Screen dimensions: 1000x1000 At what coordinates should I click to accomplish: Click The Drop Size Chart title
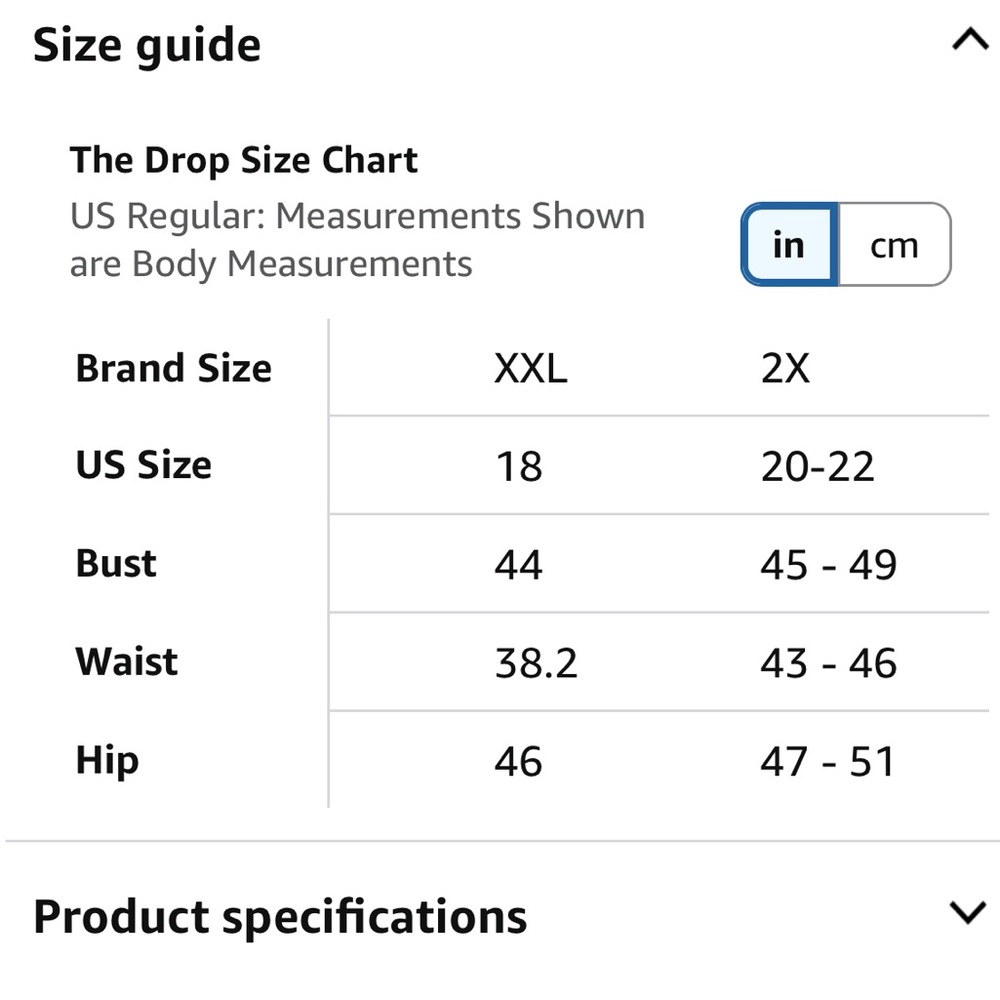pyautogui.click(x=244, y=160)
